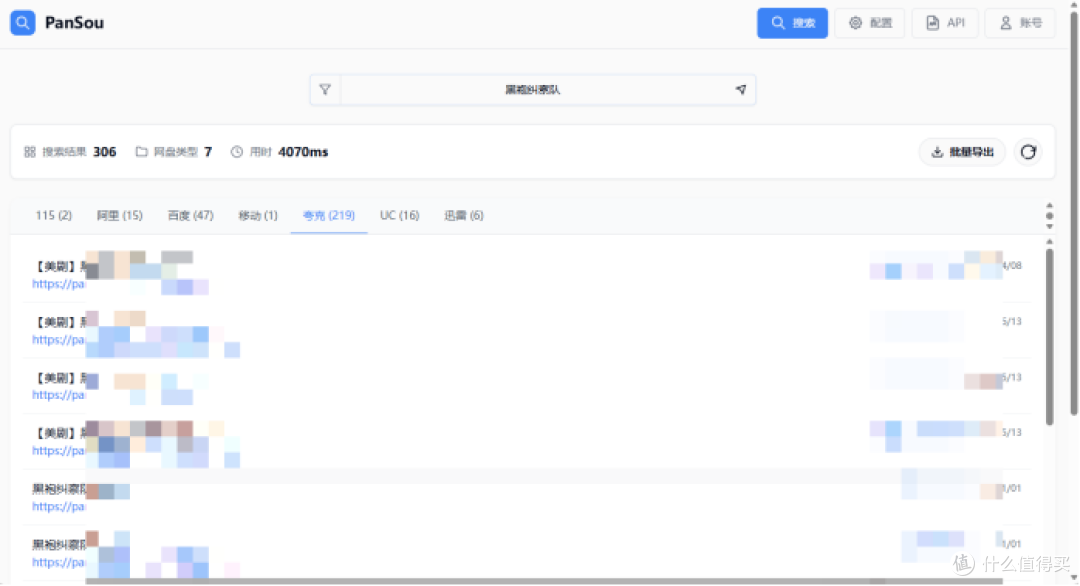Click the folder icon beside 网盘类型

141,151
